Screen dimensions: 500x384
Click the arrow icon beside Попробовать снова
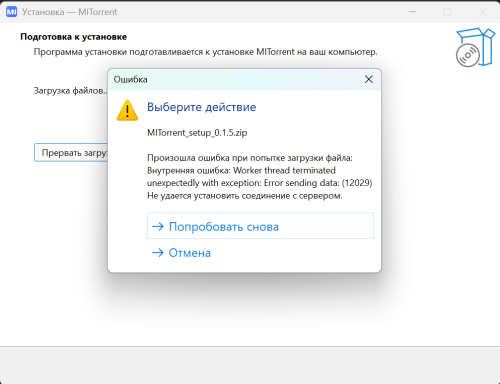158,227
